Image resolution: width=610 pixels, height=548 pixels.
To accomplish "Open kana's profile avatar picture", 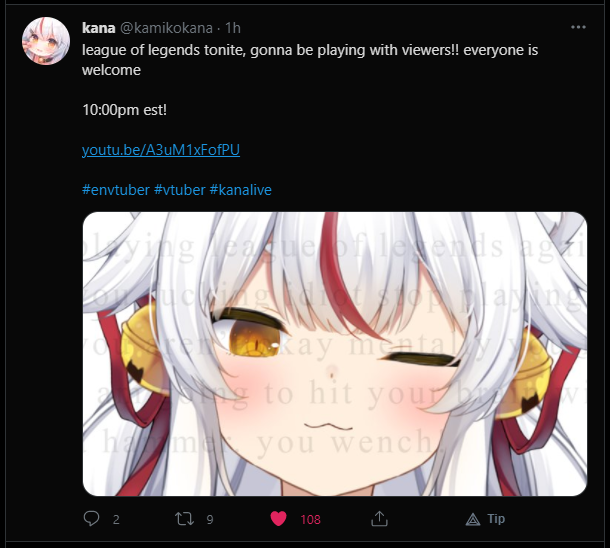I will [x=46, y=41].
